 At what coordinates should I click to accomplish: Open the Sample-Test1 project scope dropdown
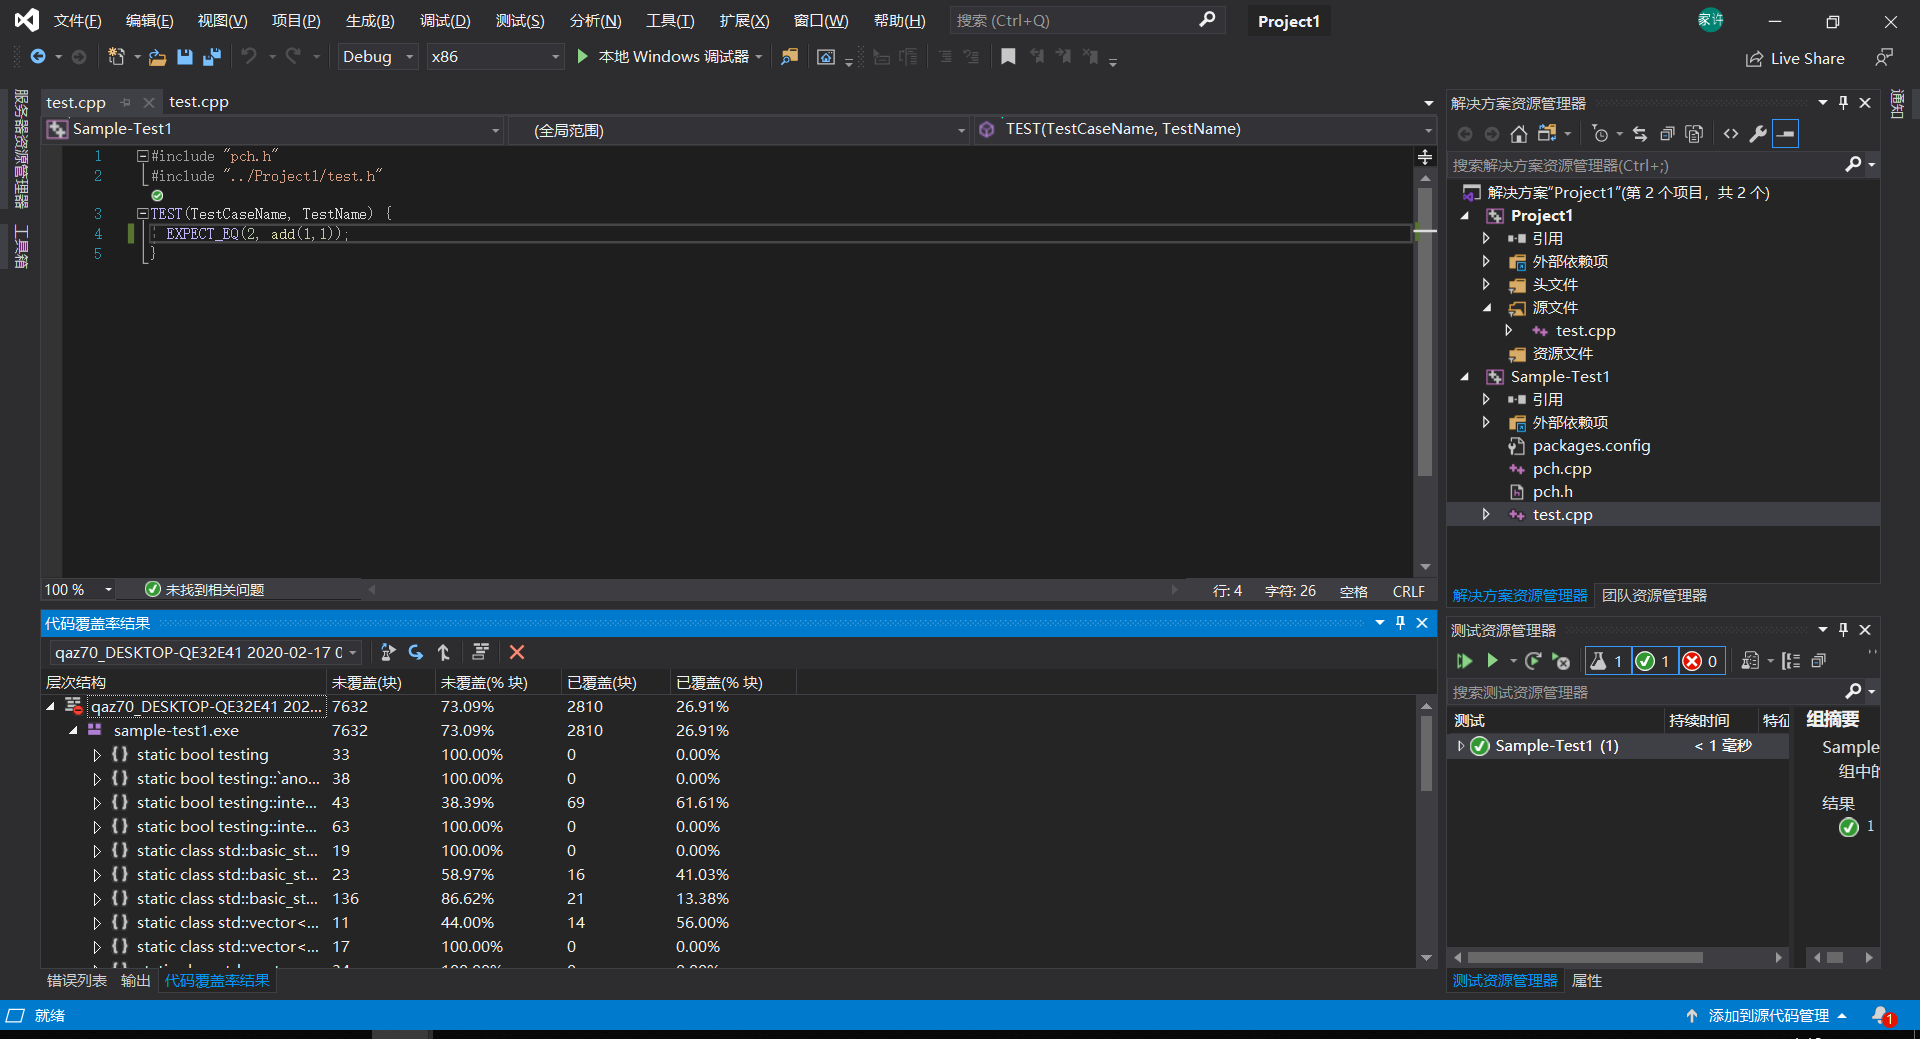(273, 129)
